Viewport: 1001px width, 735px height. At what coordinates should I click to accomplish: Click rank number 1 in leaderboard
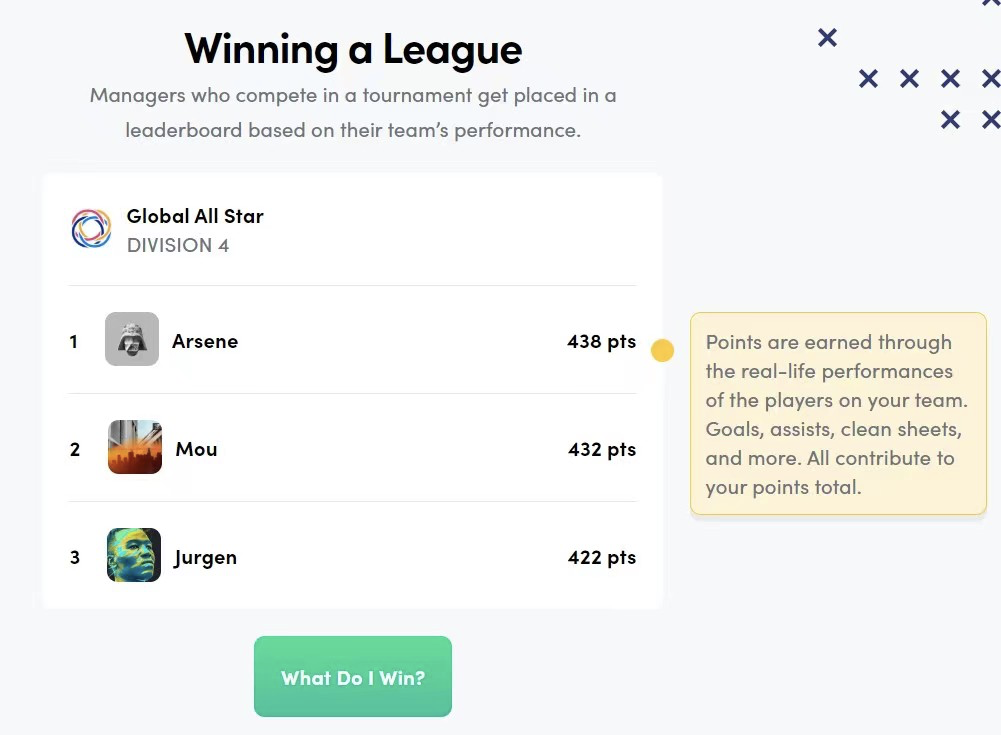pos(74,342)
